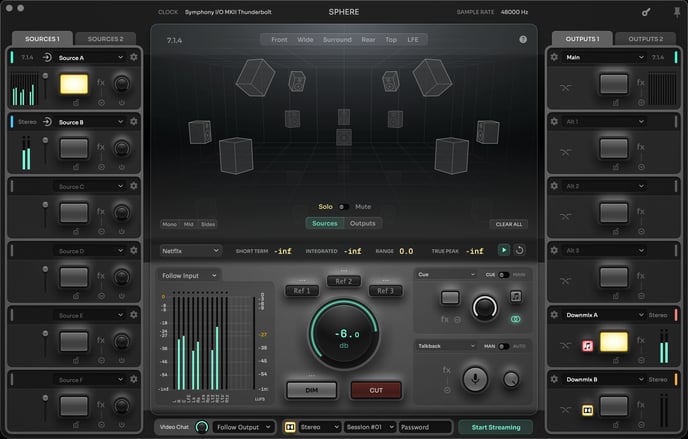Open the Netflix loudness preset dropdown
The width and height of the screenshot is (688, 439).
[x=190, y=251]
